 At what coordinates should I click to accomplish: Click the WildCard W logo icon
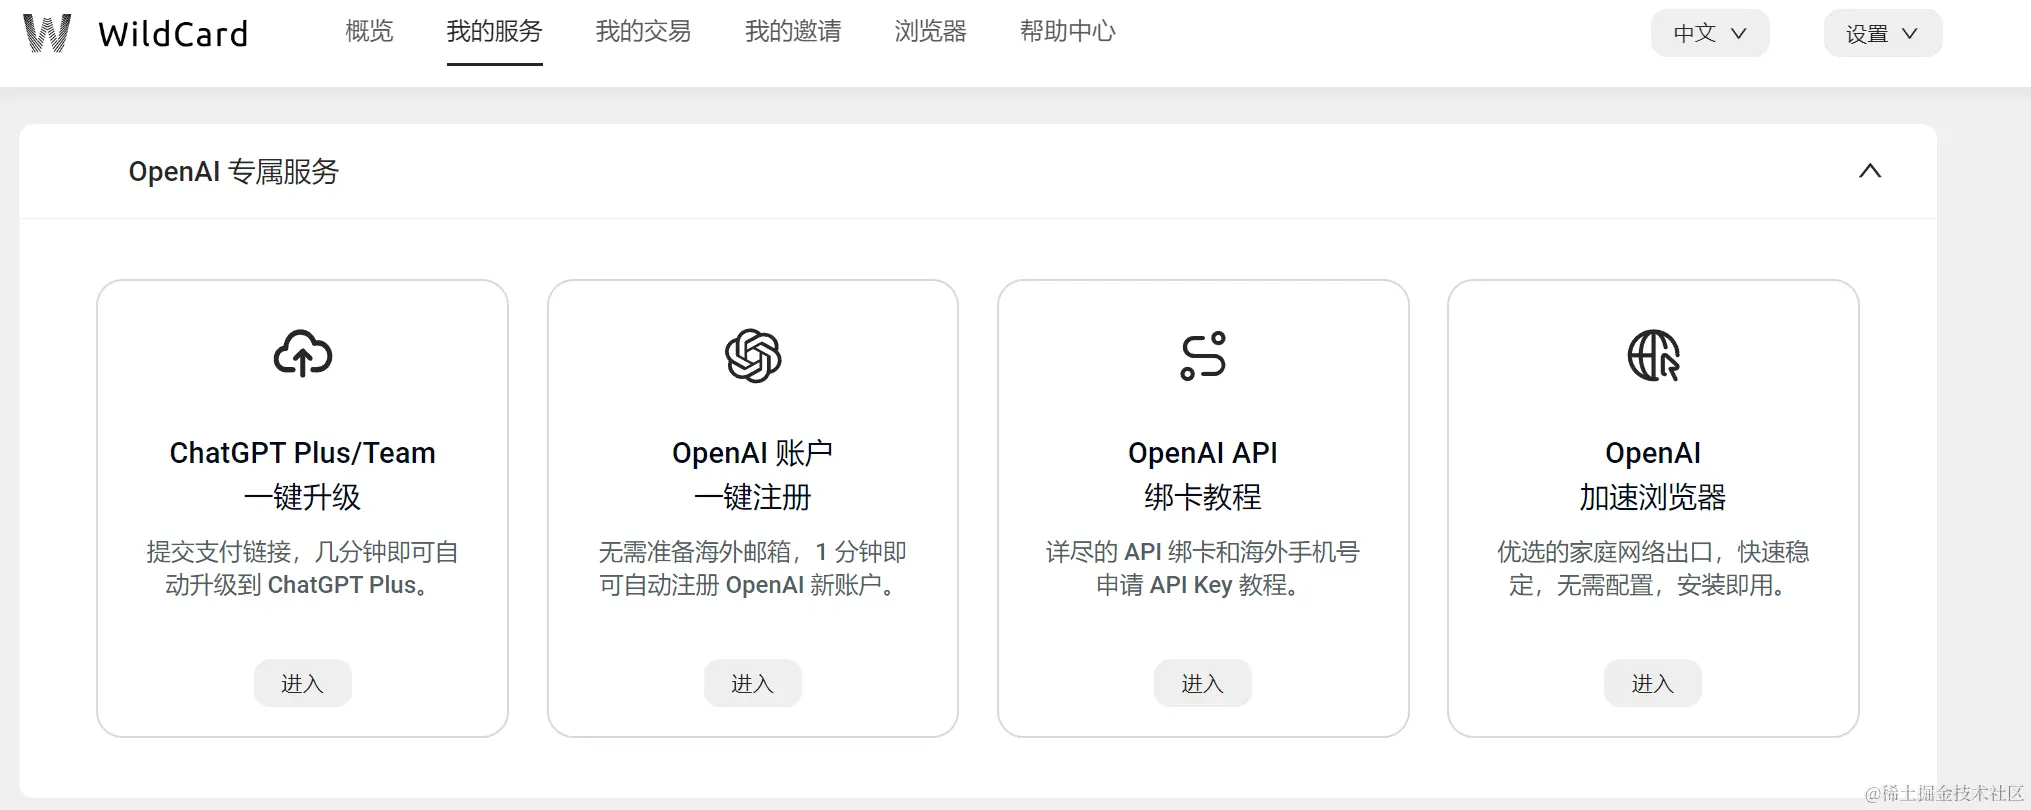(47, 33)
